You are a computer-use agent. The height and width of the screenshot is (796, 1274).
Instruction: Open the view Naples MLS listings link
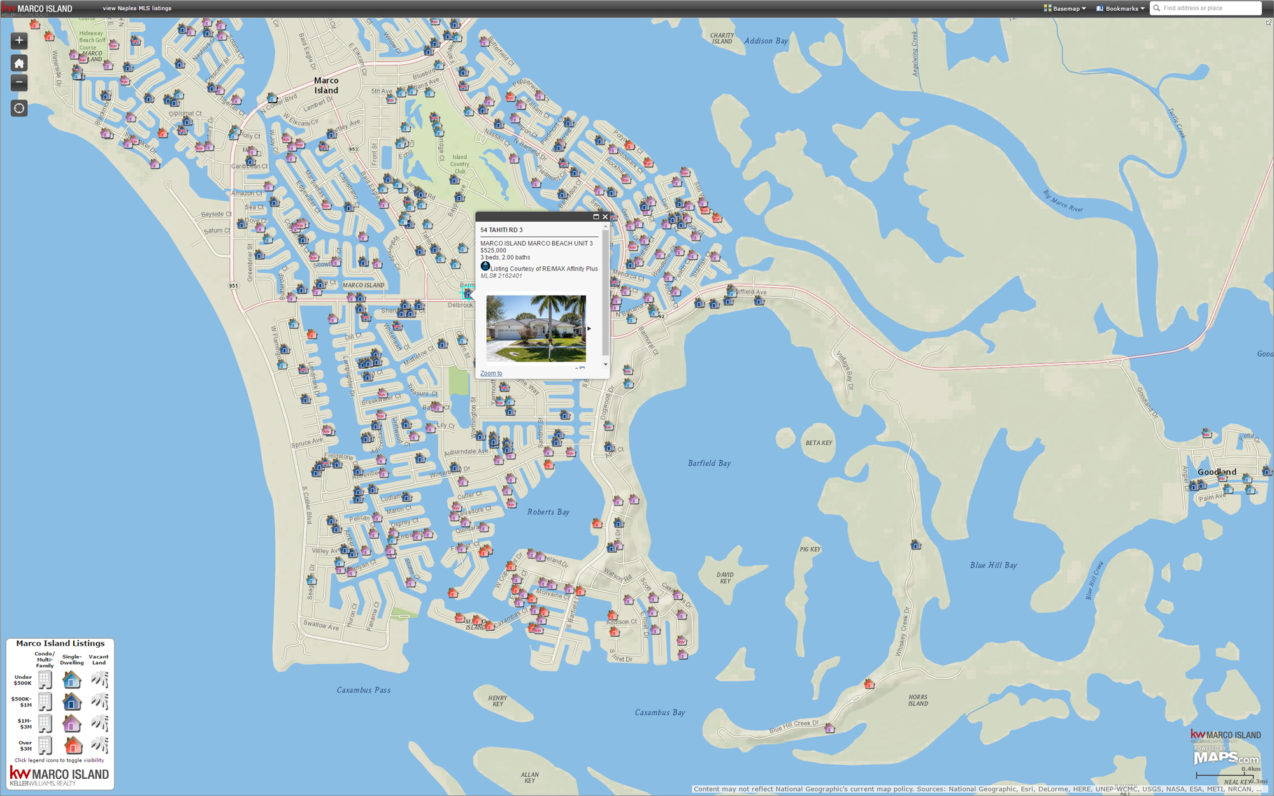[x=137, y=8]
